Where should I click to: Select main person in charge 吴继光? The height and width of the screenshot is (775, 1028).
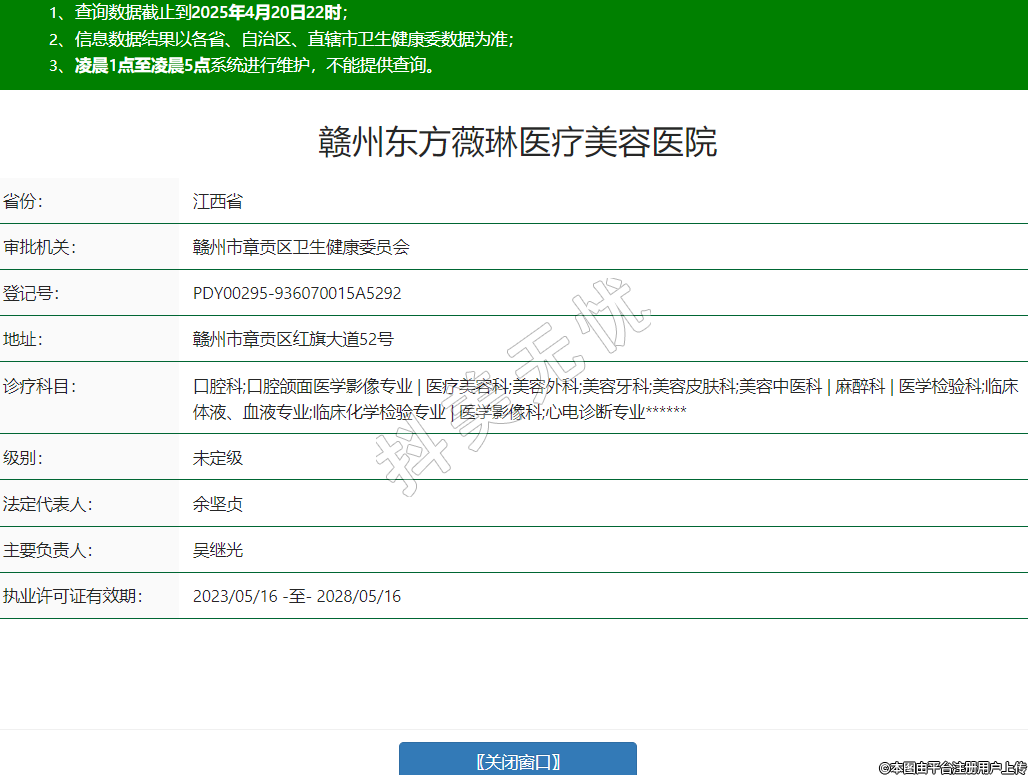(218, 550)
